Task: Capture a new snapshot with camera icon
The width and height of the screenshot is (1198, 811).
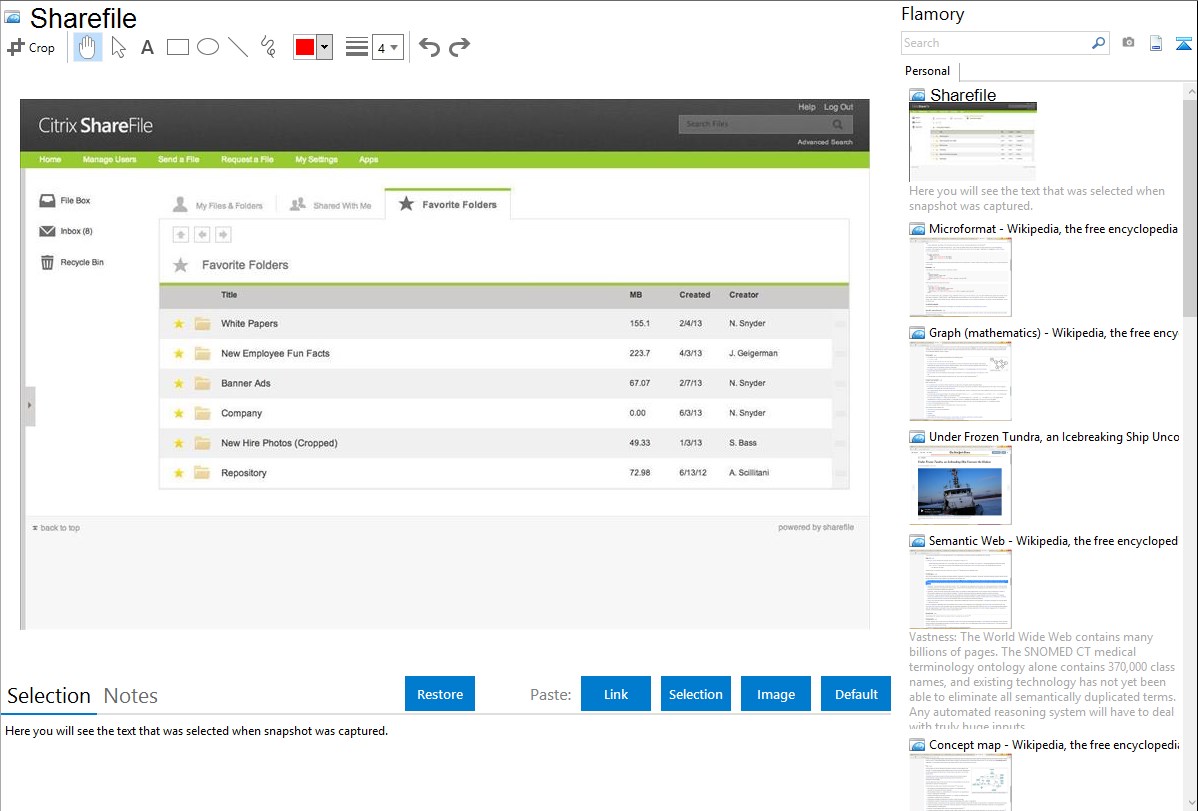Action: click(x=1128, y=43)
